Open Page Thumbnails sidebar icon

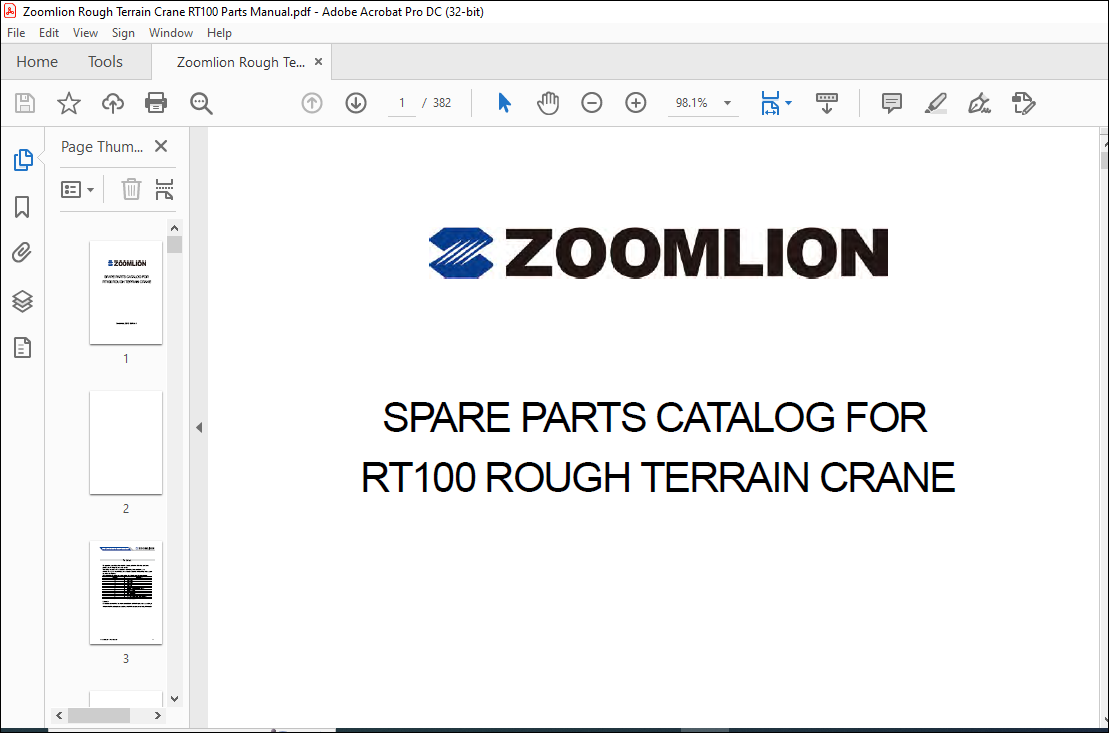tap(23, 160)
